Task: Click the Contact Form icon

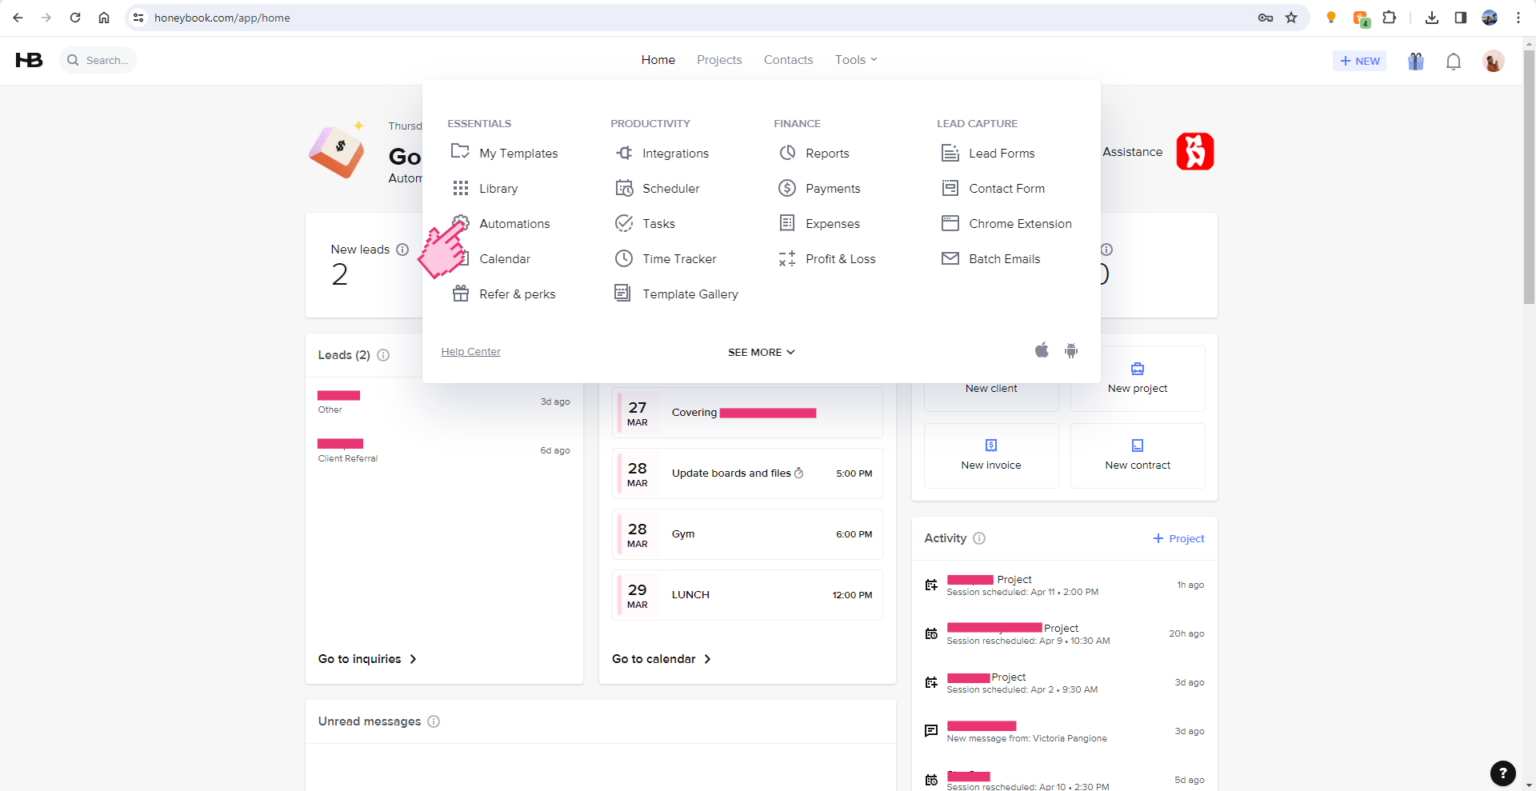Action: click(x=950, y=188)
